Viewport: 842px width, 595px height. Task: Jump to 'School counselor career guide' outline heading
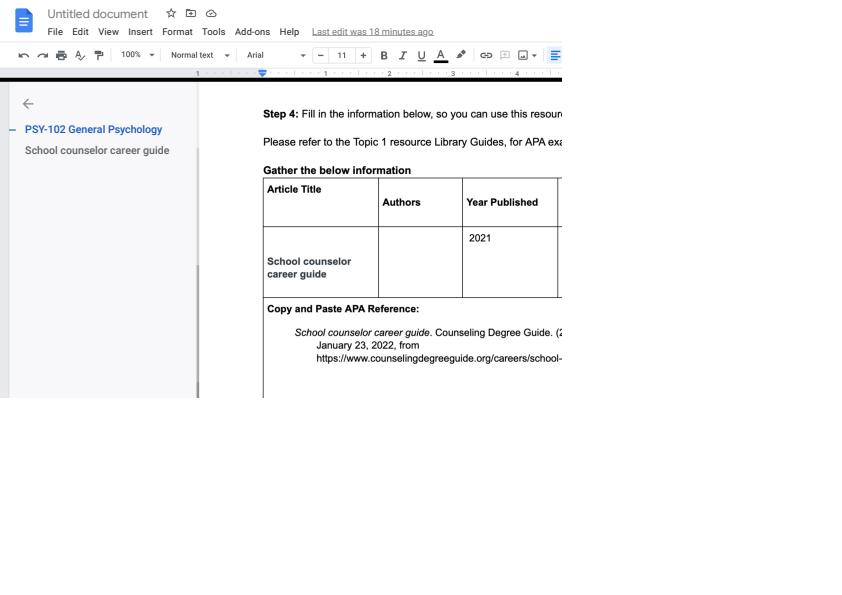(97, 151)
